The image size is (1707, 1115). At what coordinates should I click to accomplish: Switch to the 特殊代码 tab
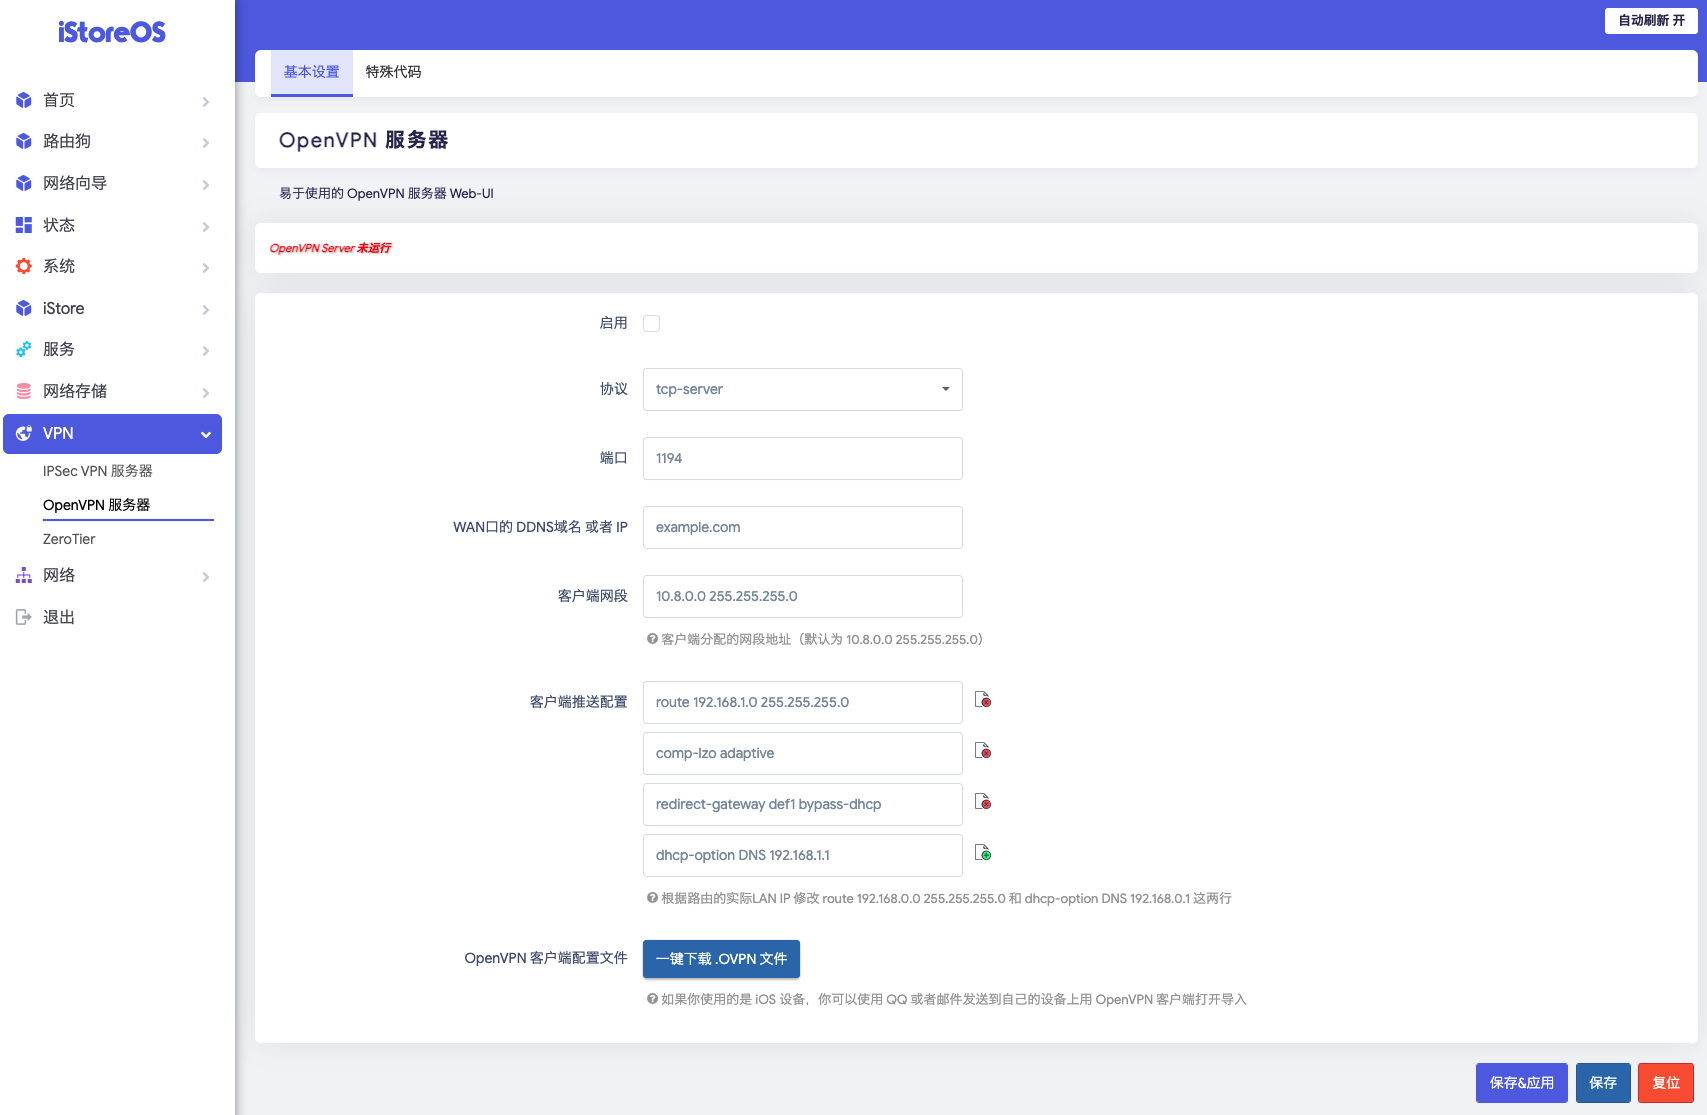[x=393, y=72]
